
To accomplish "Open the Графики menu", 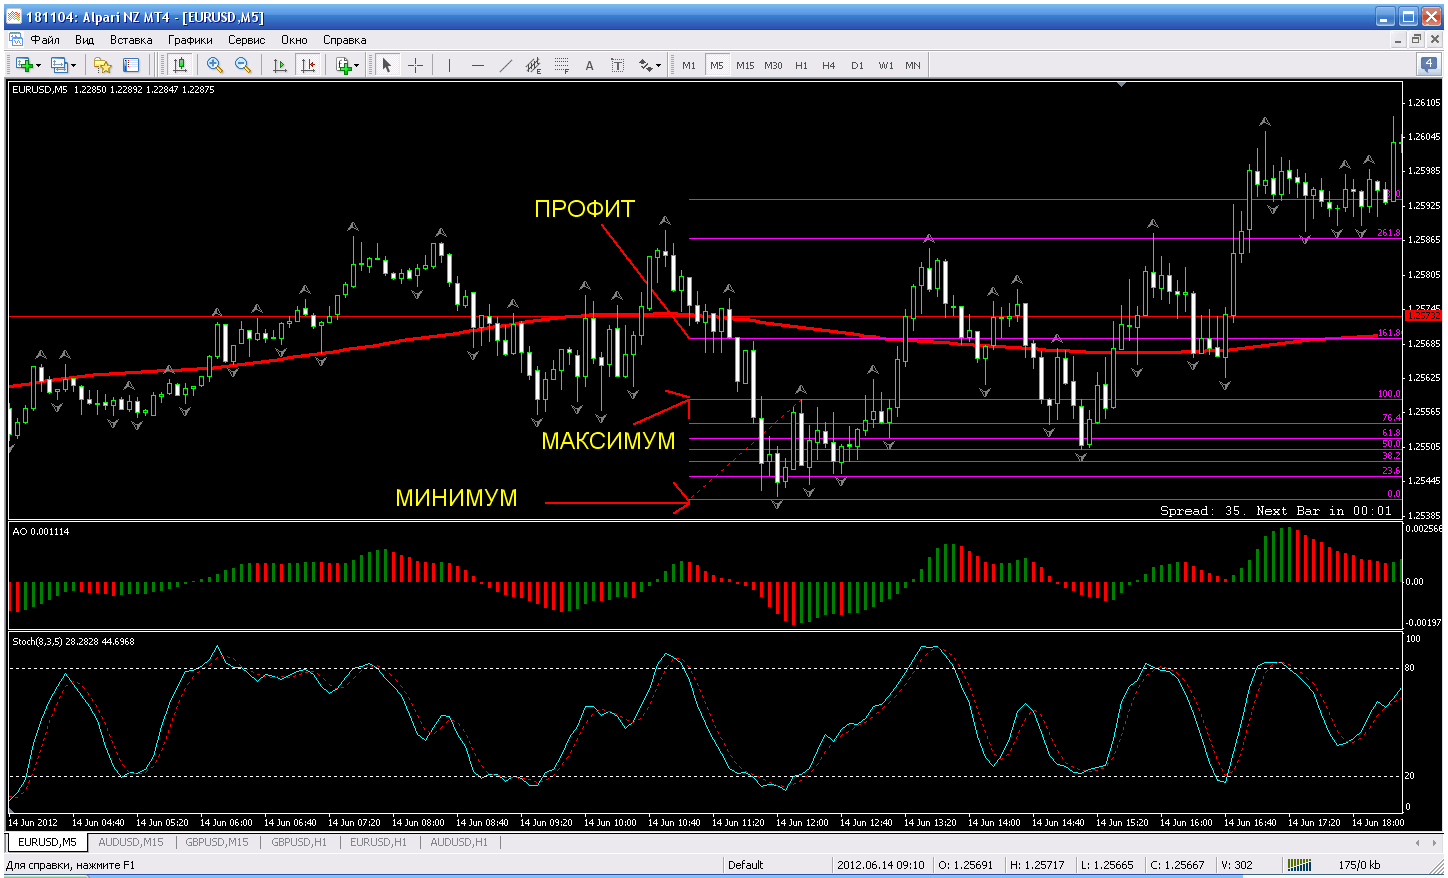I will (x=190, y=40).
